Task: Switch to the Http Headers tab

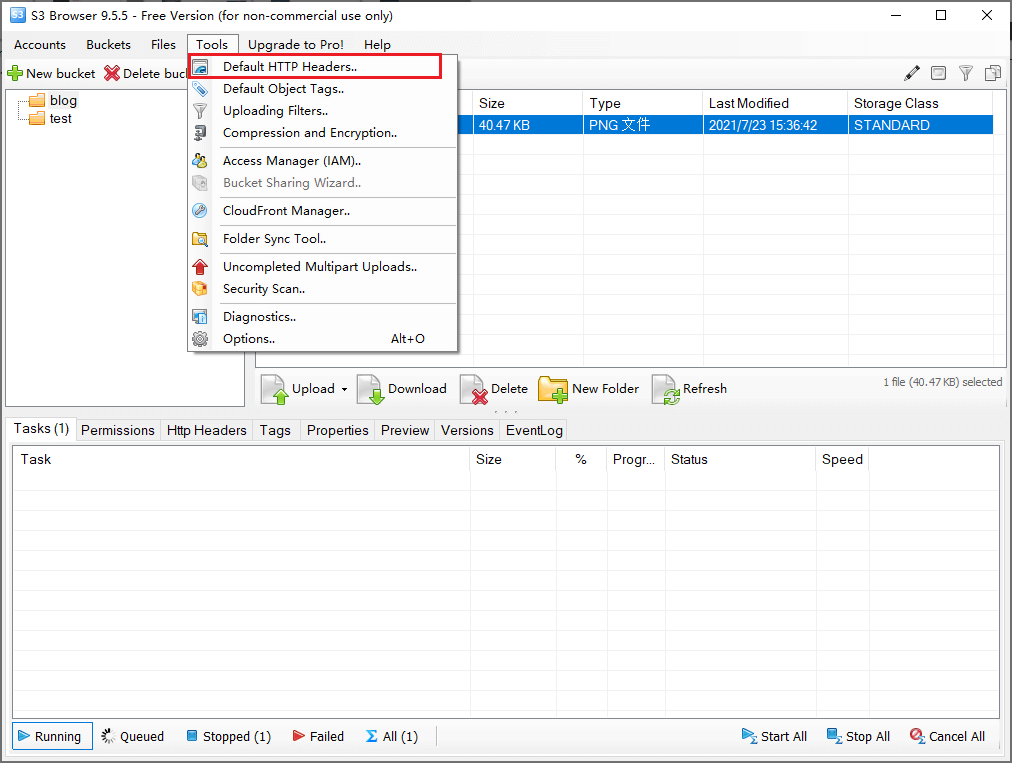Action: 207,430
